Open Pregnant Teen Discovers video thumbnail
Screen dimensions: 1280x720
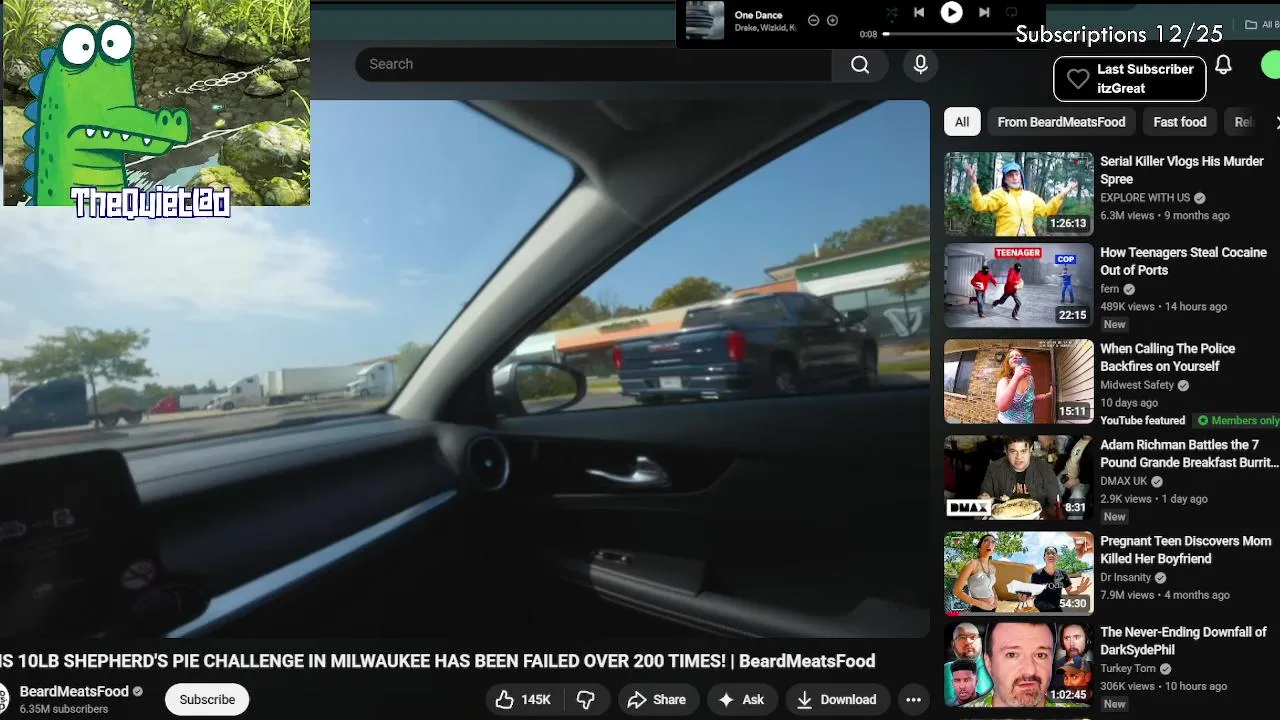1019,574
